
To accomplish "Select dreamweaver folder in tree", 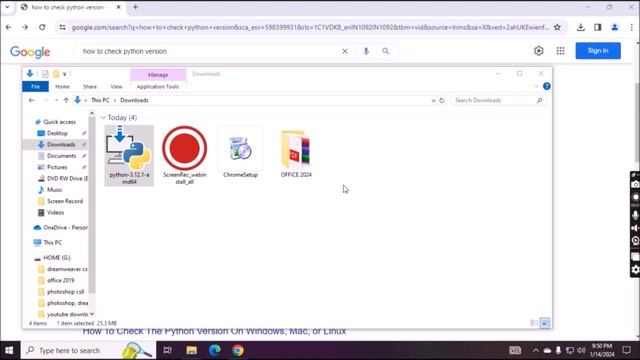I will tap(67, 269).
